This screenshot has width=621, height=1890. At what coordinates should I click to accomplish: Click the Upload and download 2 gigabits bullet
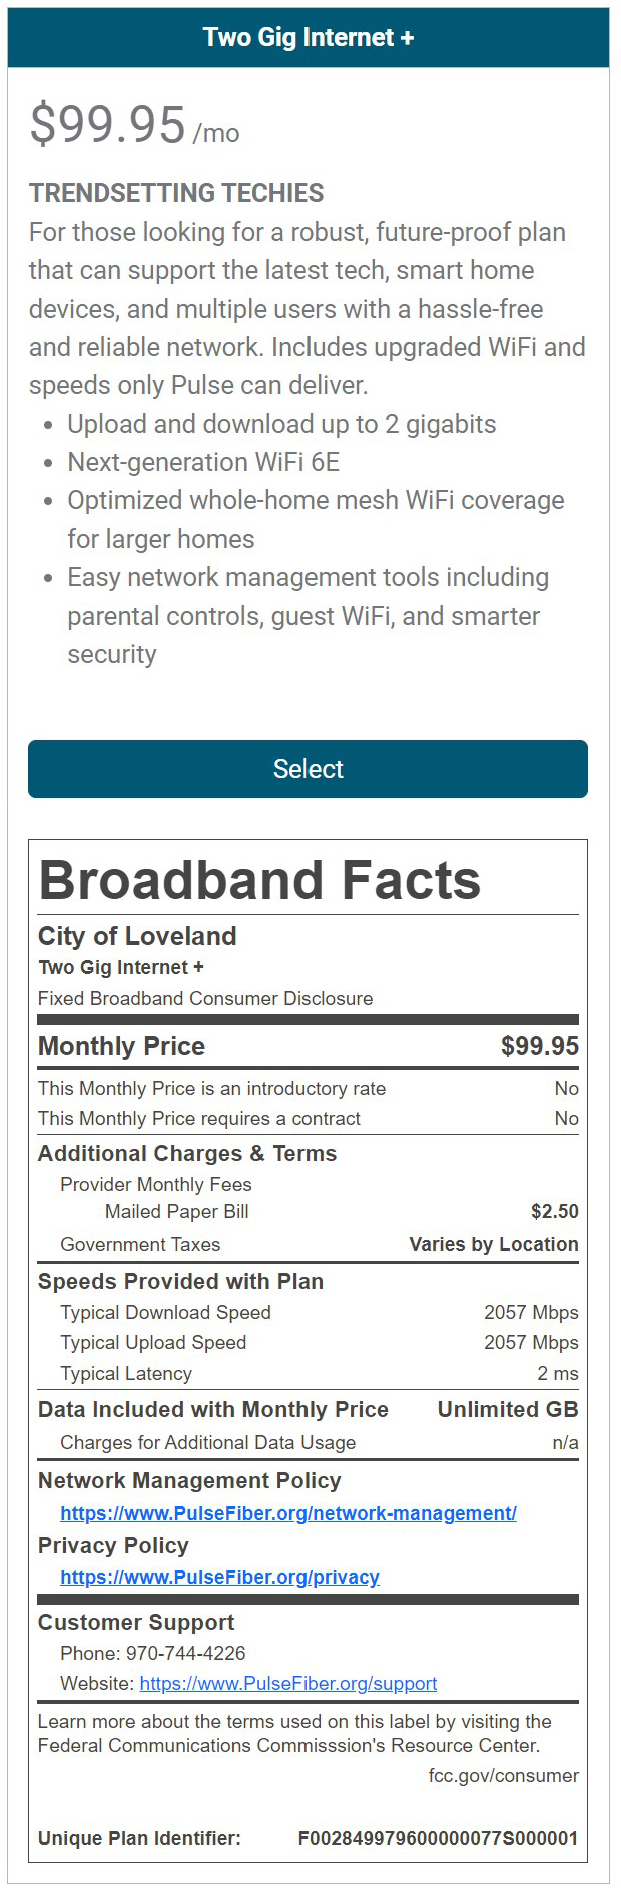[x=282, y=424]
